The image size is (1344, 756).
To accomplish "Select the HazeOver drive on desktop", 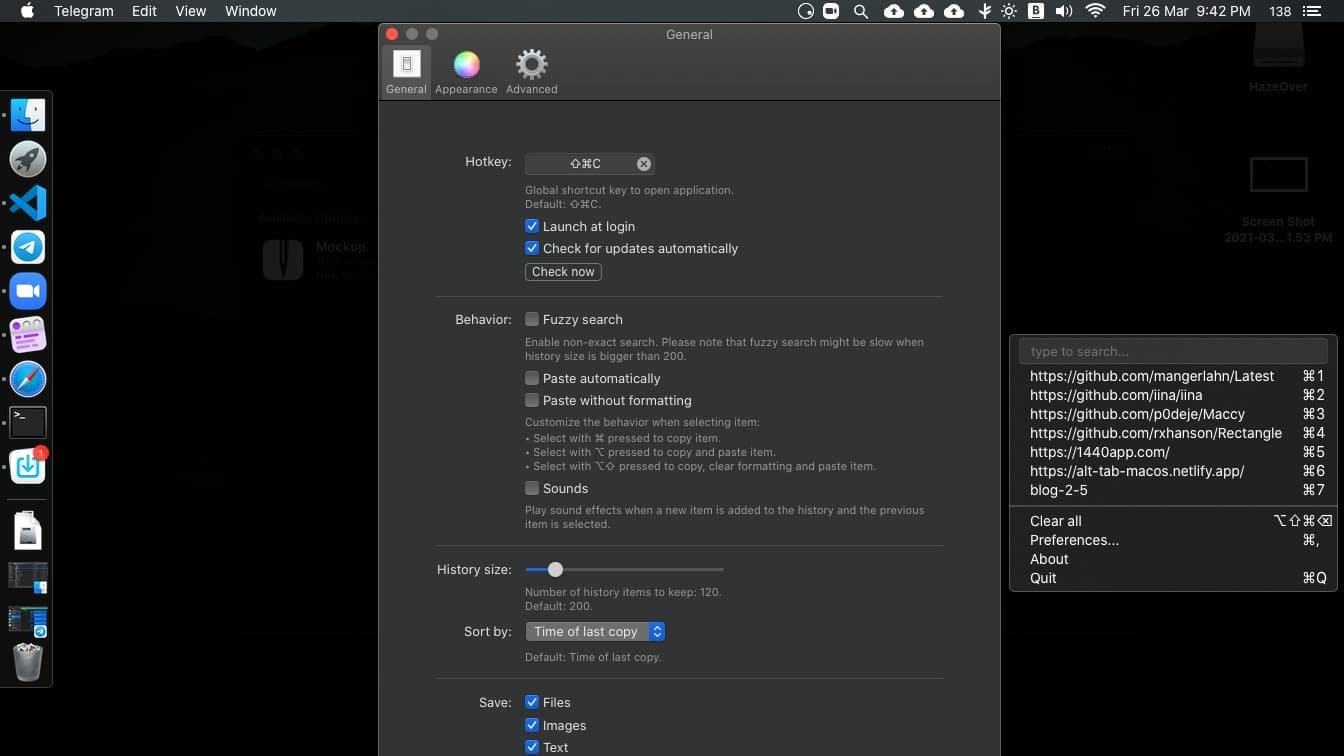I will tap(1278, 60).
